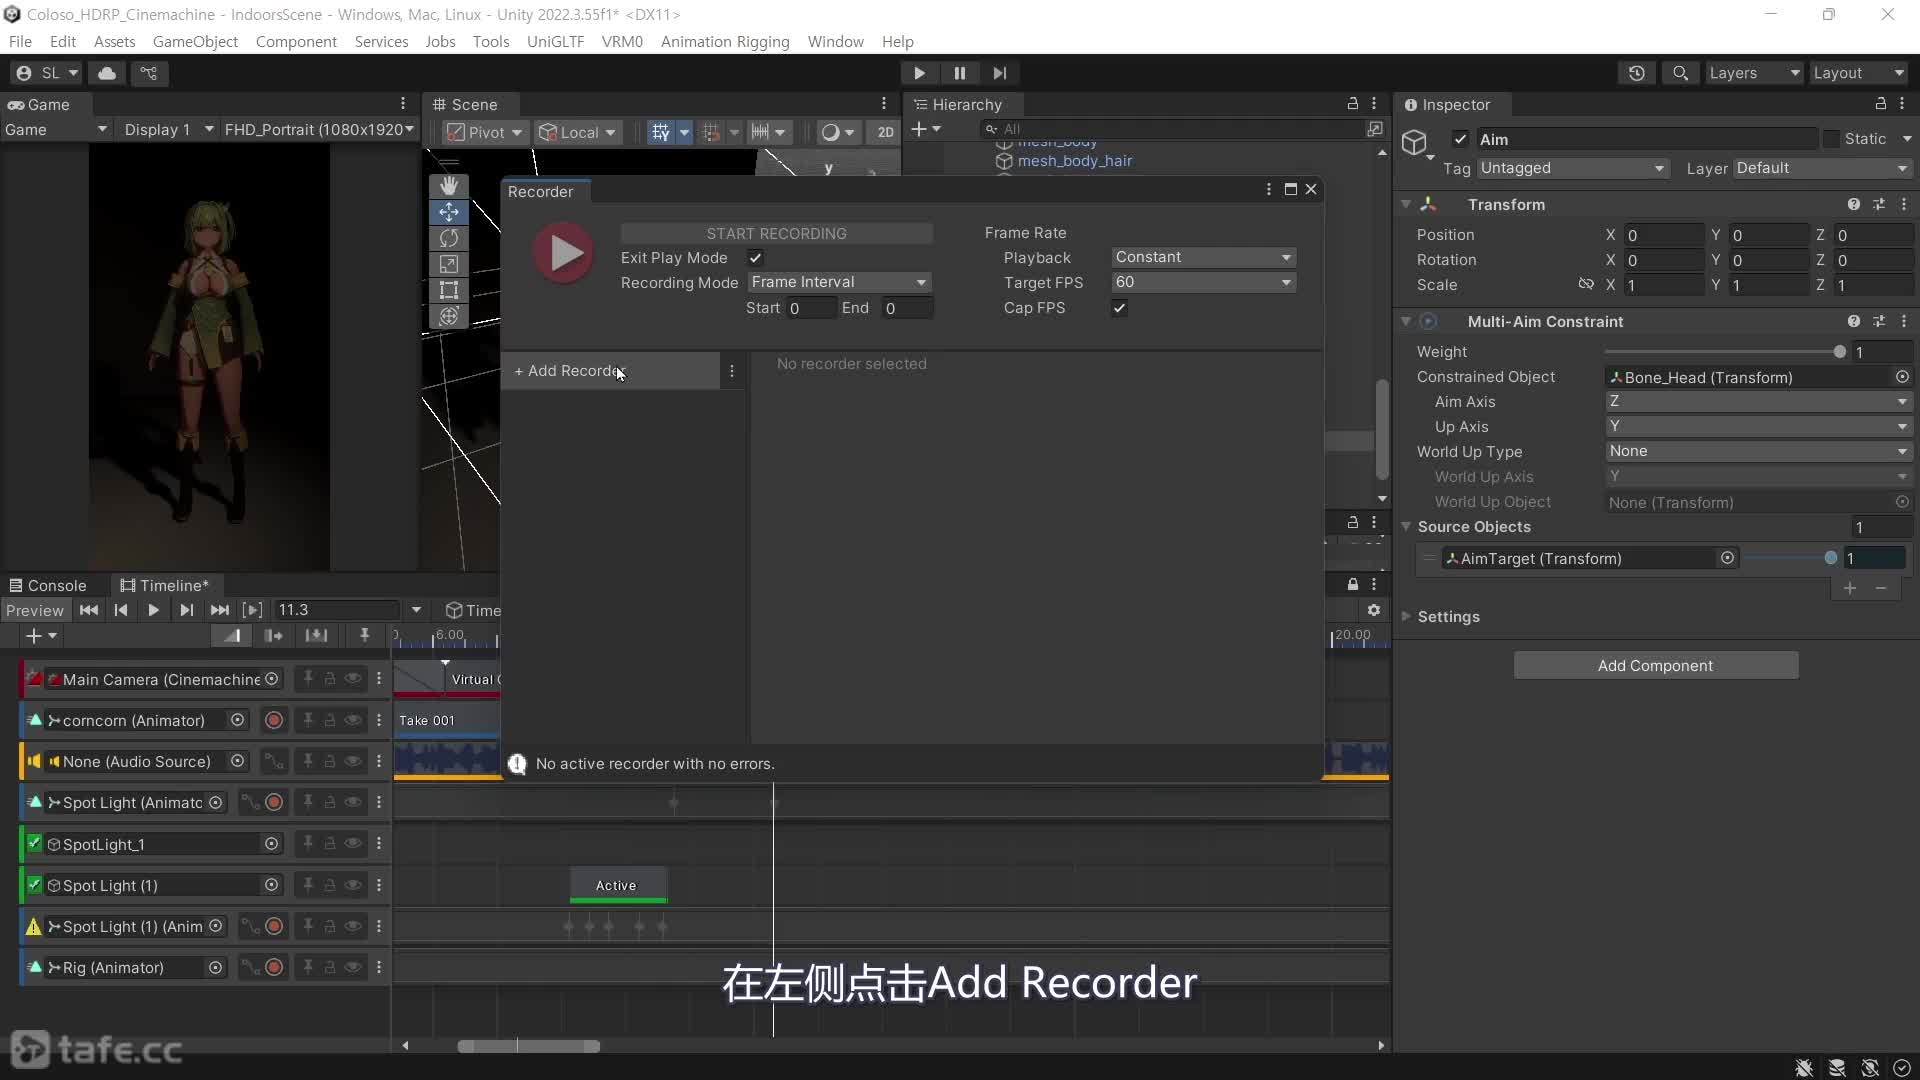Select the Hand tool in the Scene toolbar
The width and height of the screenshot is (1920, 1080).
[450, 185]
